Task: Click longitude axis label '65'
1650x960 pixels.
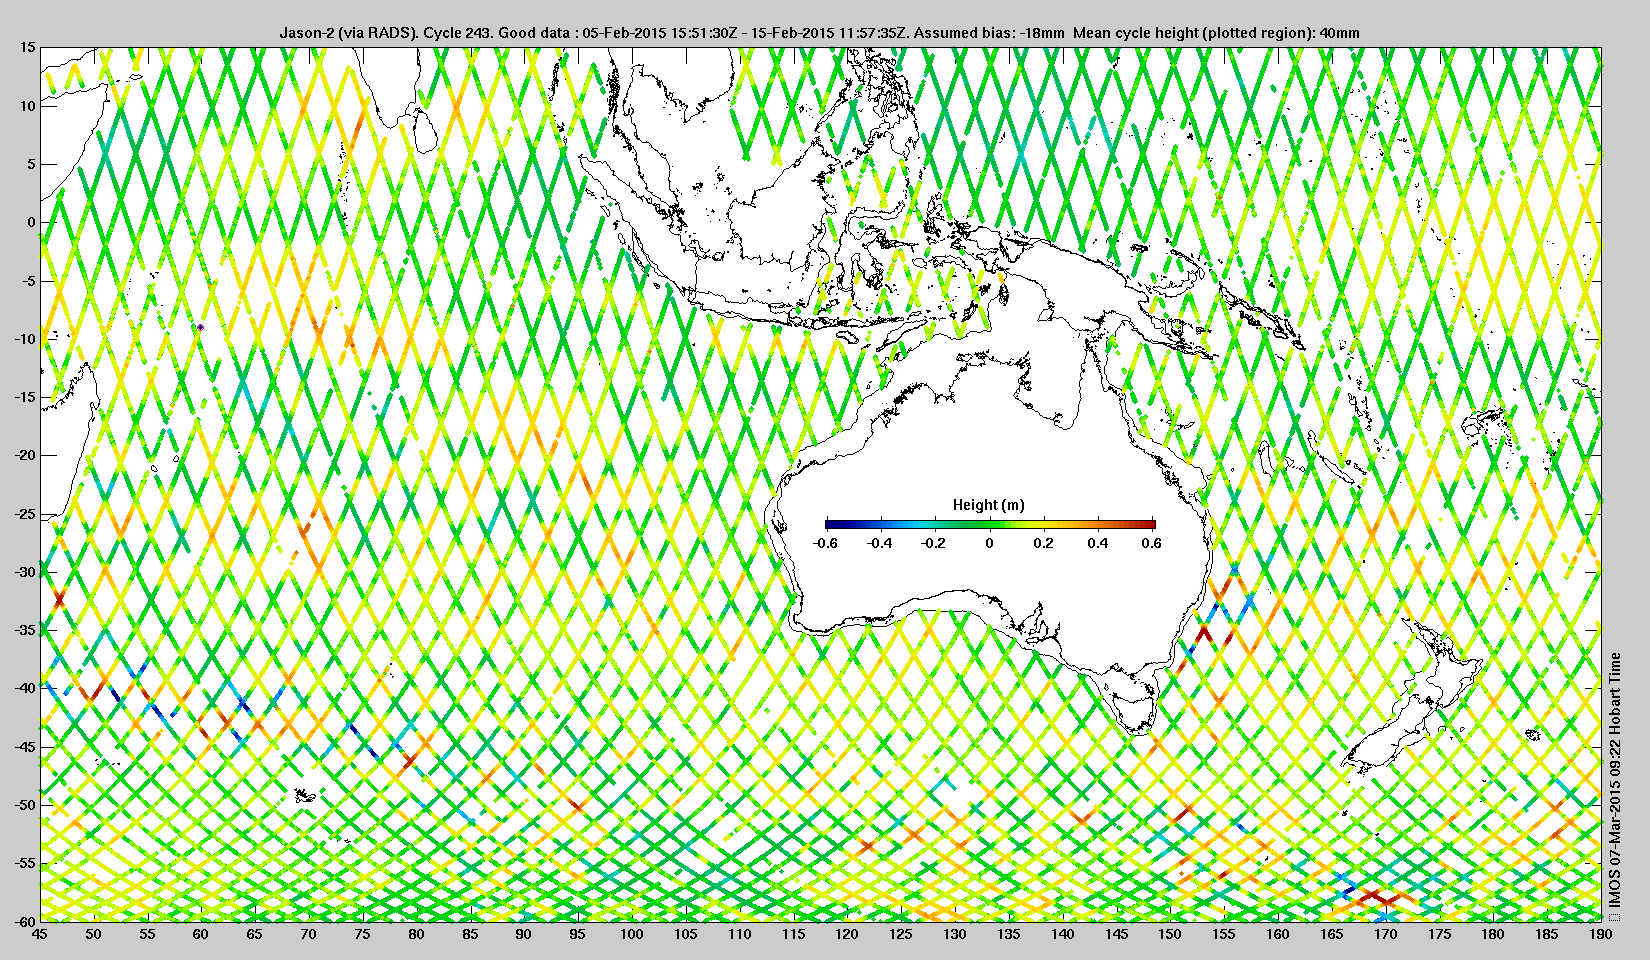Action: (x=255, y=935)
